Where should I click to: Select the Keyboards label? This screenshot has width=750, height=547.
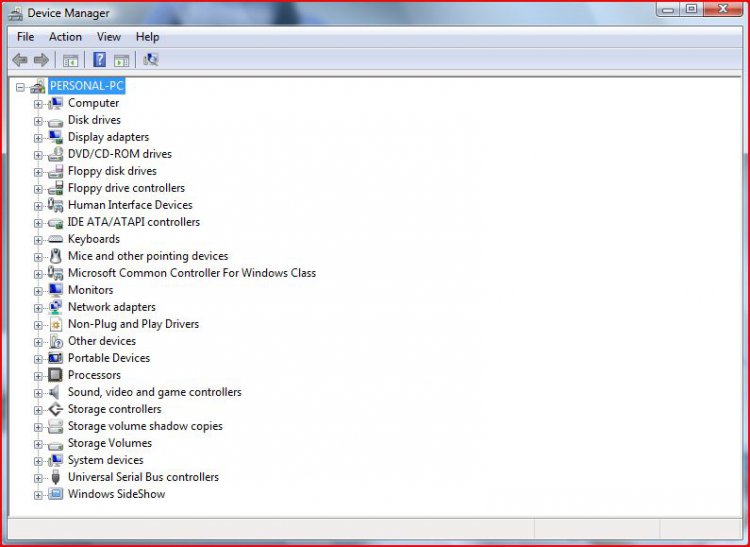(x=94, y=239)
